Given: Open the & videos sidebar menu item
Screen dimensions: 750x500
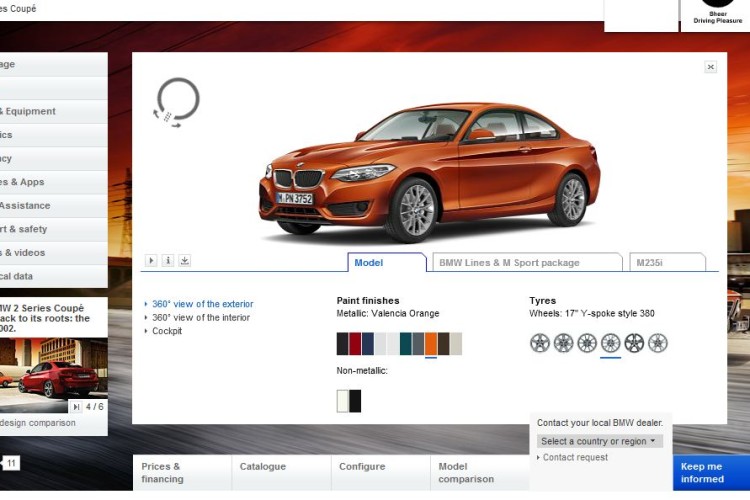Looking at the screenshot, I should pos(54,253).
